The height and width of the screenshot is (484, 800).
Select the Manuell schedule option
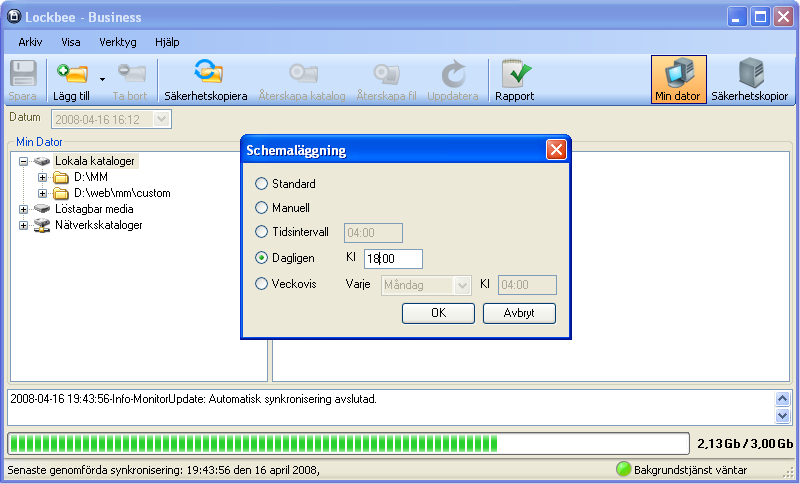point(261,208)
